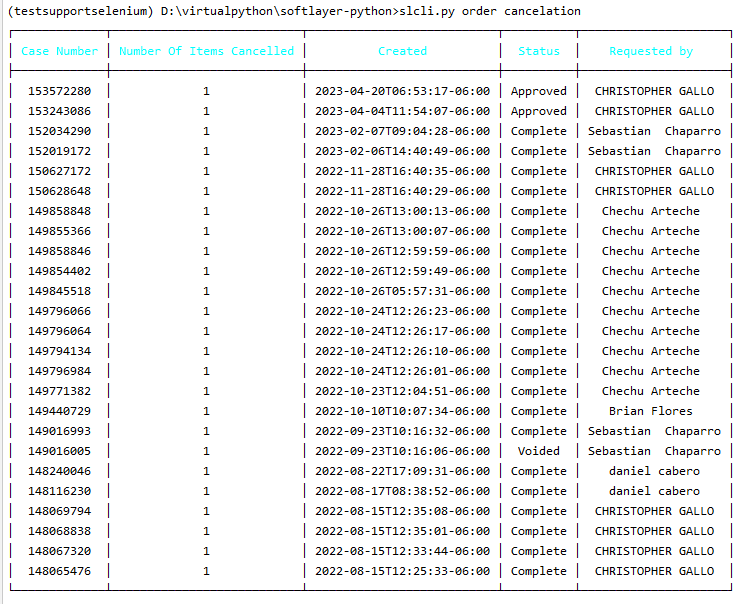Click Complete status for case 149440729

[539, 411]
